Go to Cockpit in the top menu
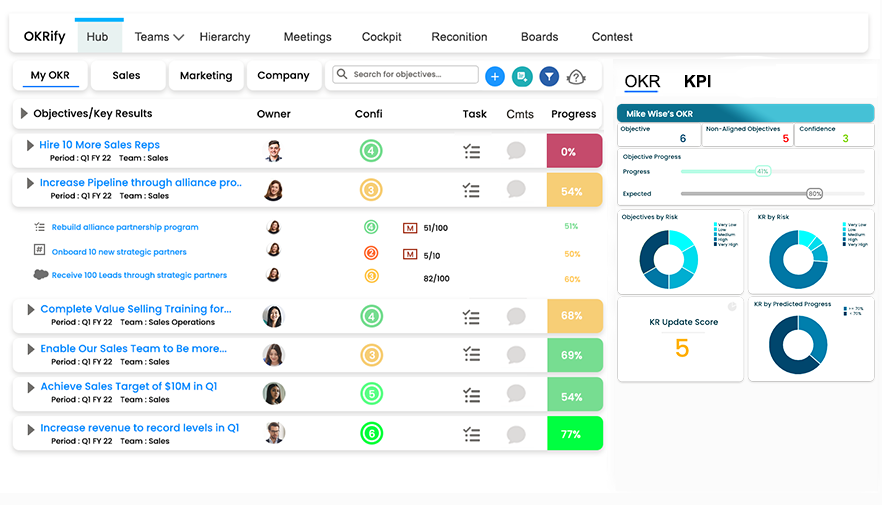882x505 pixels. point(381,37)
